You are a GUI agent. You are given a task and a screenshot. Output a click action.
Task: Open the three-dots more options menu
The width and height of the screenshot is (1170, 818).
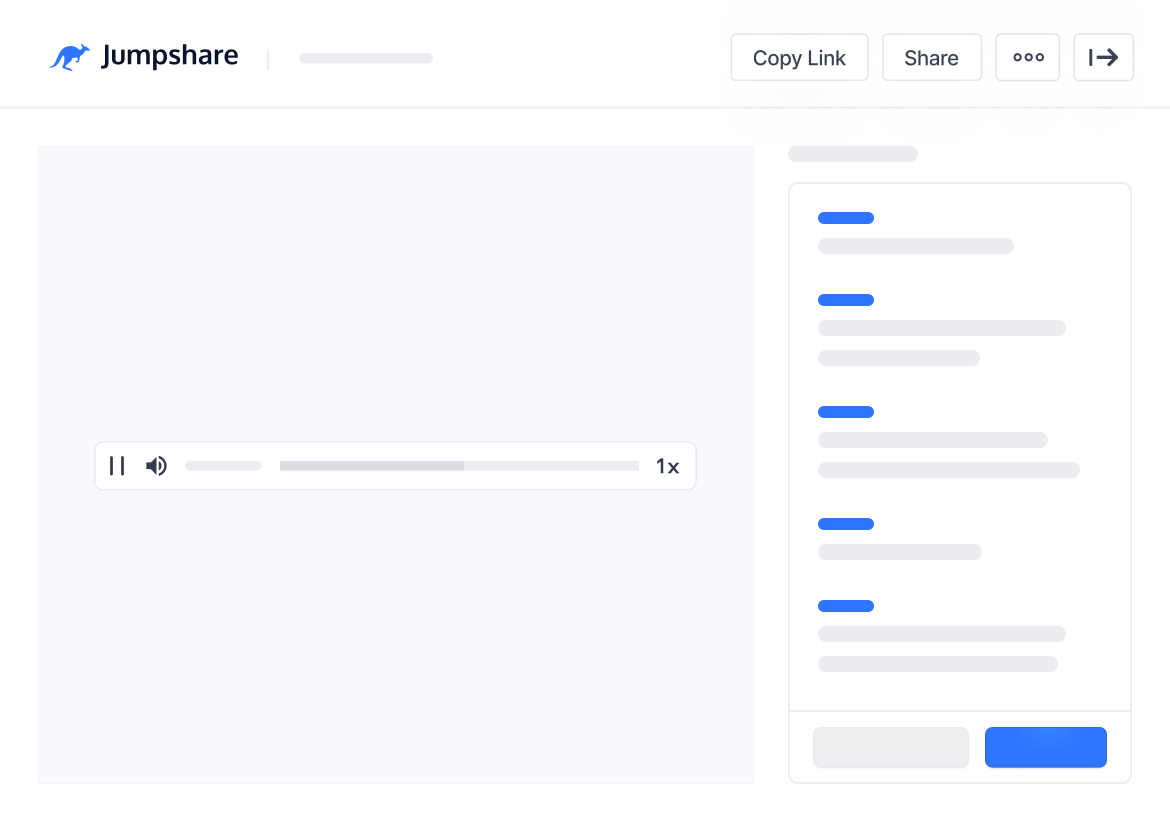1028,58
